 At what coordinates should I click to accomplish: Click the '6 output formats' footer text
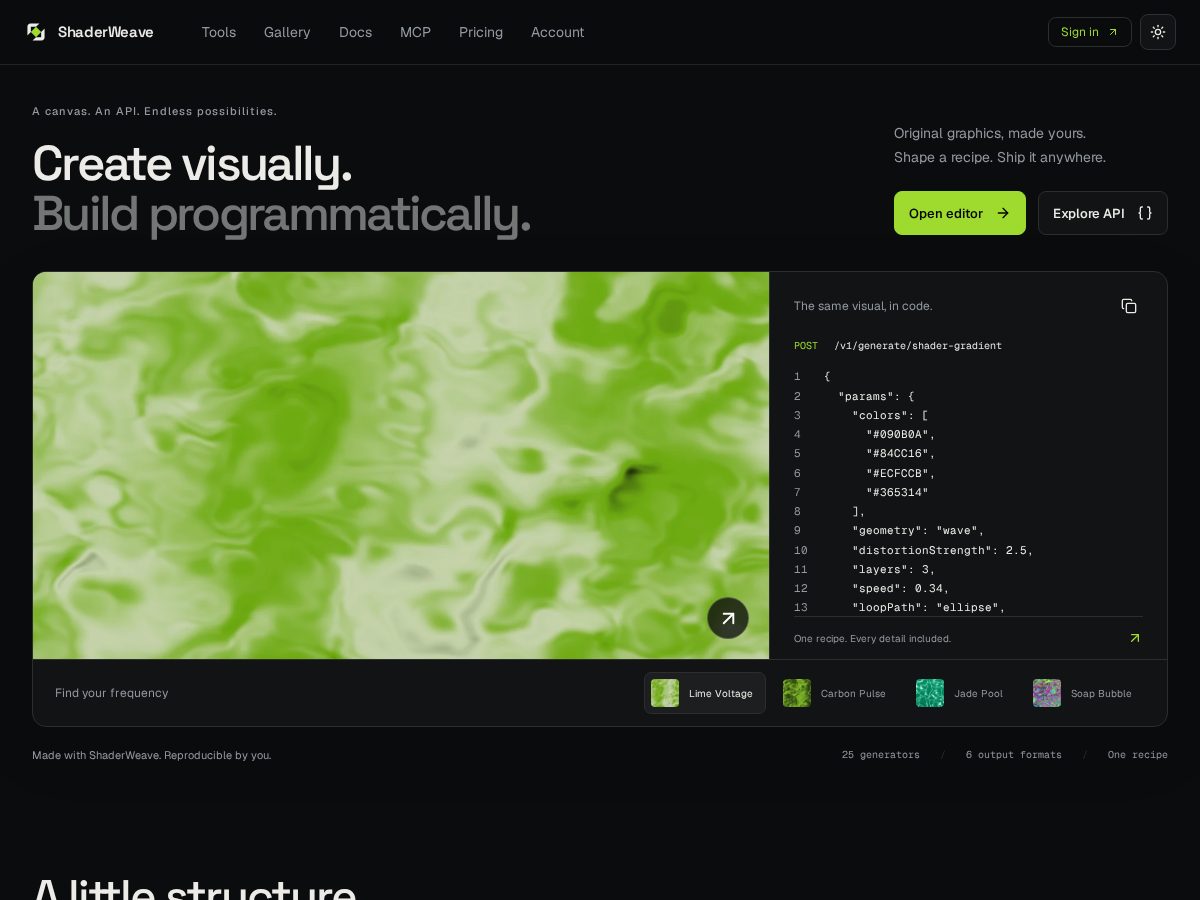[x=1014, y=755]
